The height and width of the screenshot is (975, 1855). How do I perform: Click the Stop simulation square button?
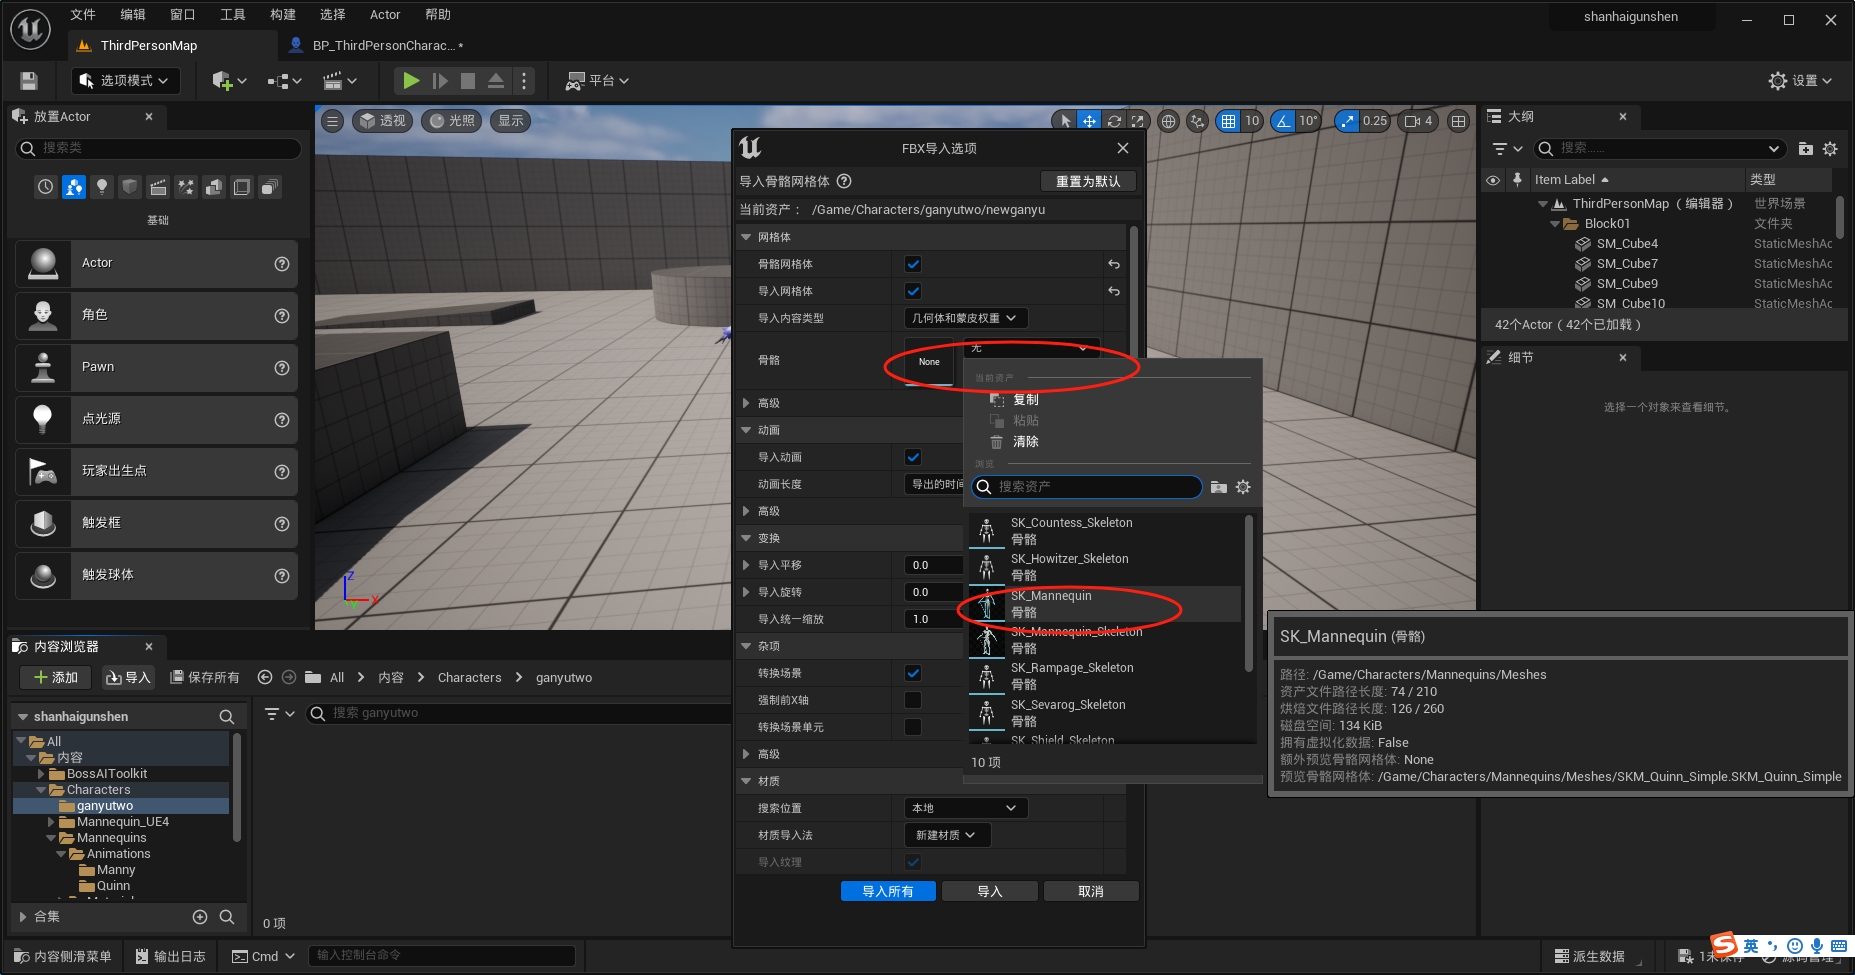click(x=467, y=81)
